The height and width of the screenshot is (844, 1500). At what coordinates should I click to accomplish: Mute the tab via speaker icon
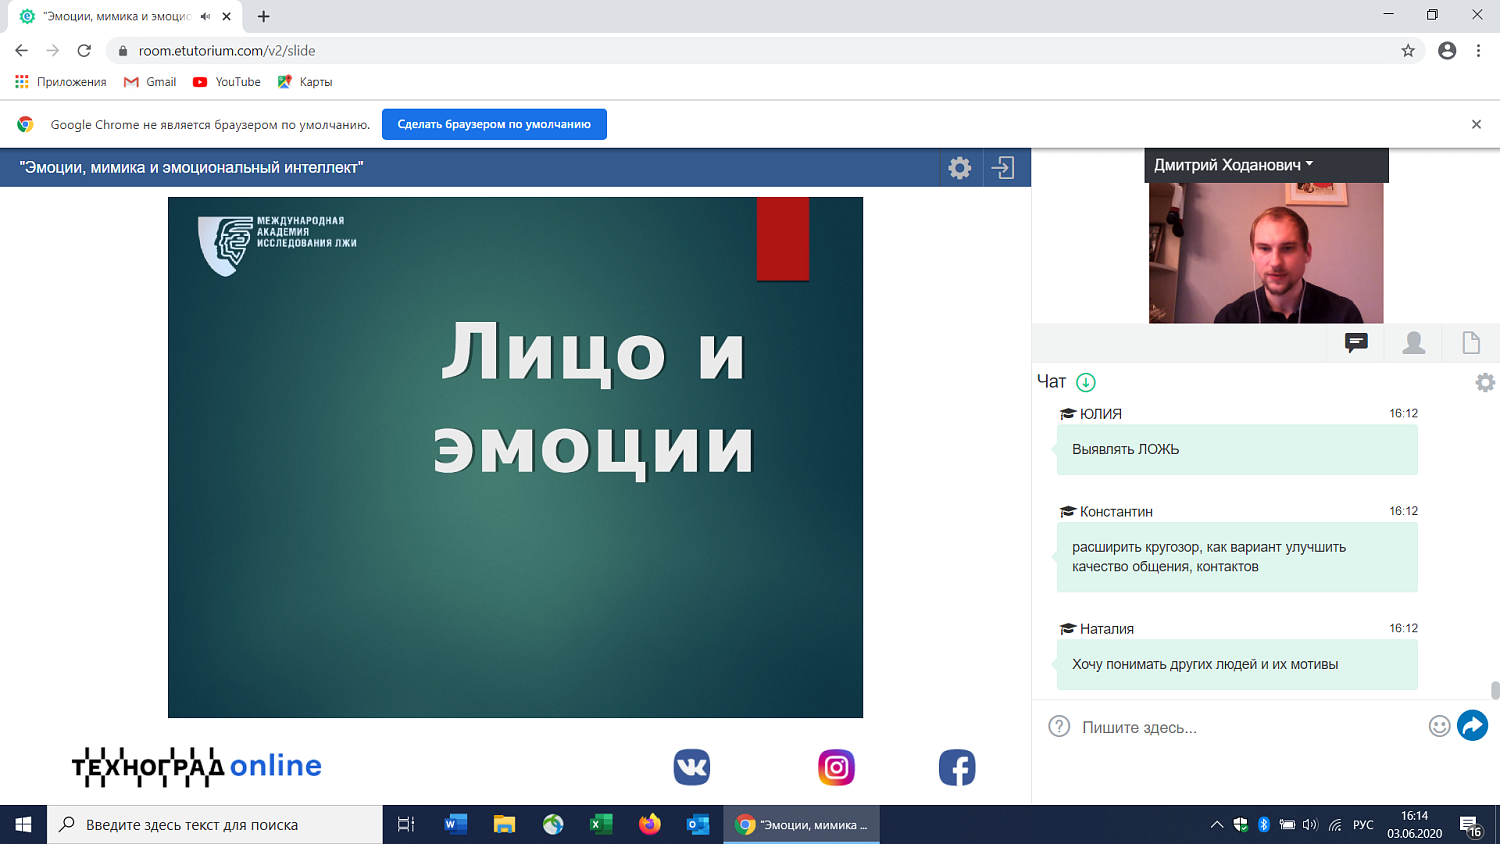click(205, 16)
